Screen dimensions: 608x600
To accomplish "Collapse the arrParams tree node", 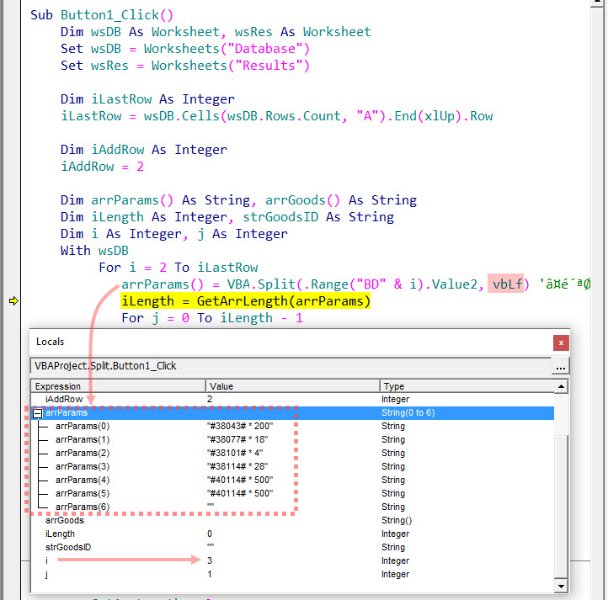I will pyautogui.click(x=38, y=412).
